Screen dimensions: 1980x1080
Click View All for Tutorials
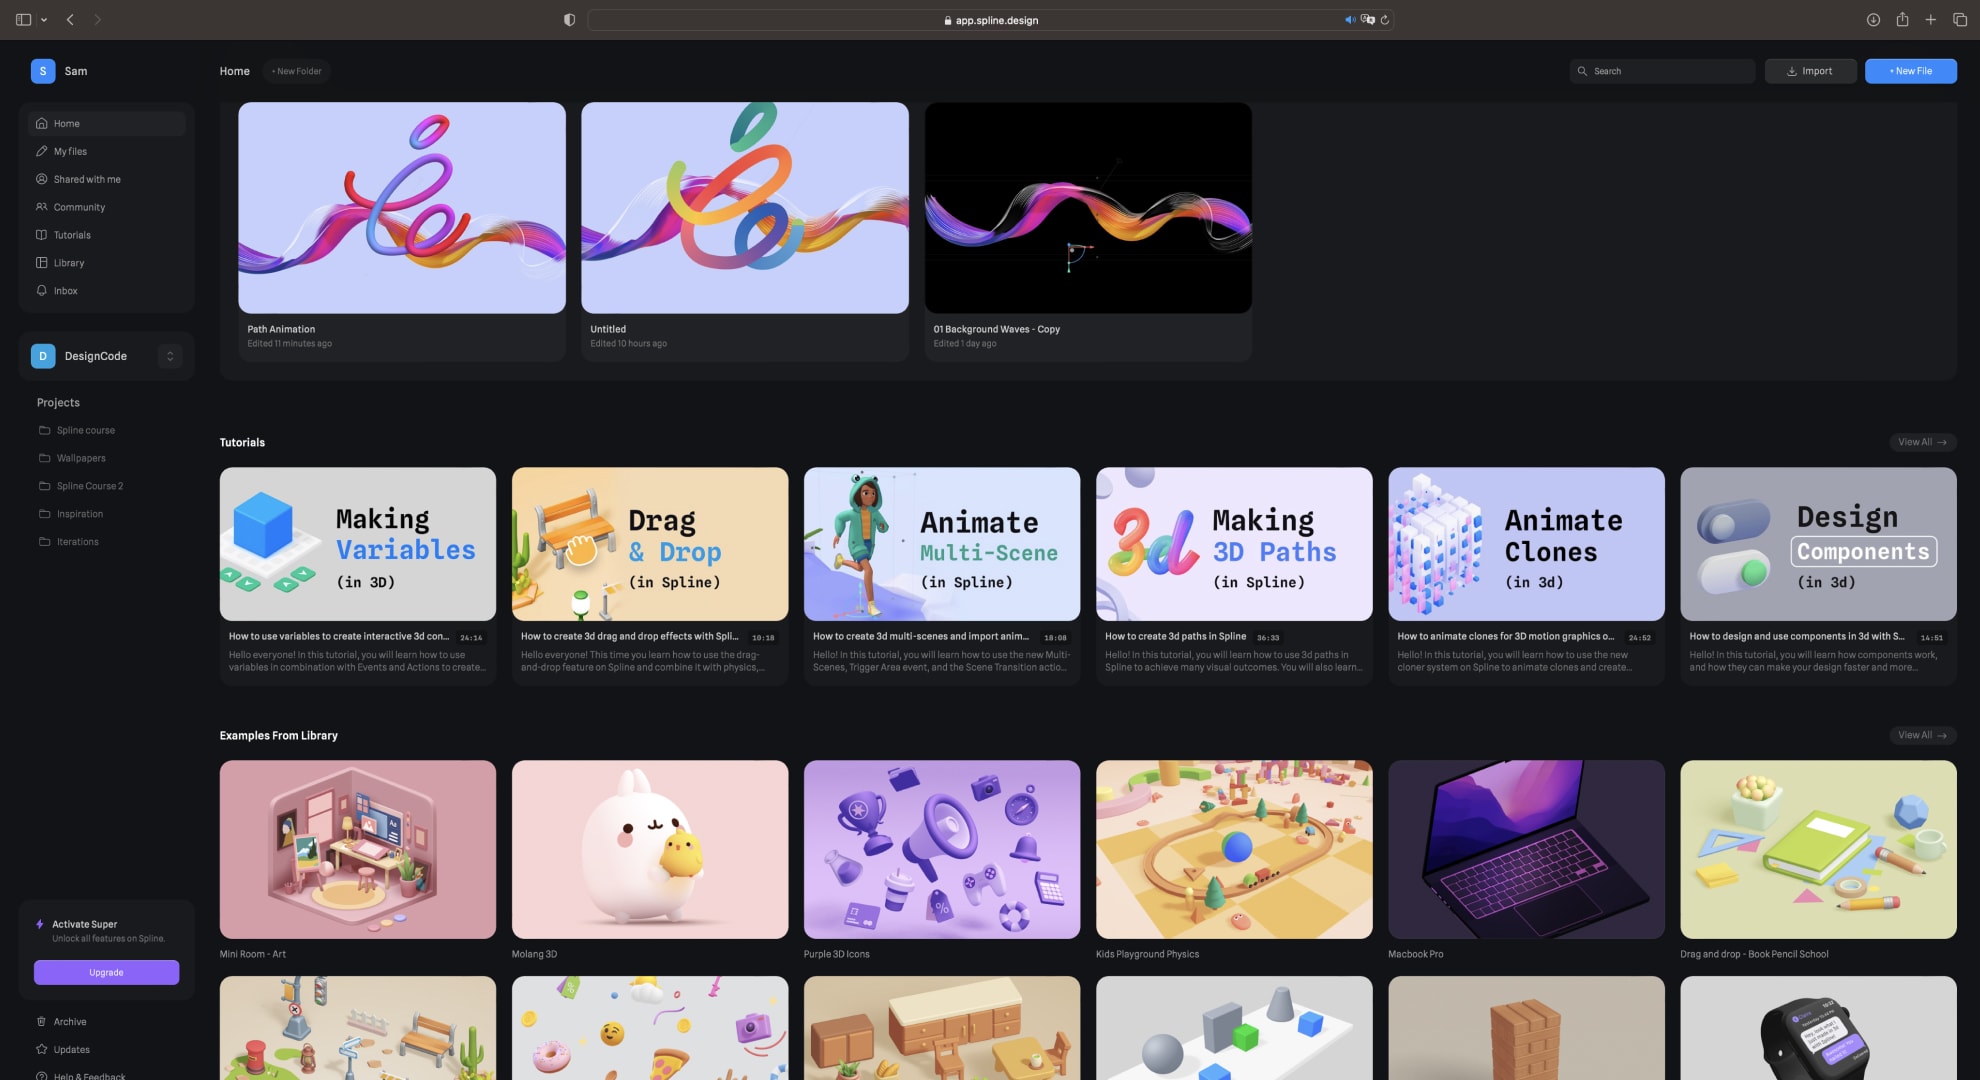tap(1921, 442)
